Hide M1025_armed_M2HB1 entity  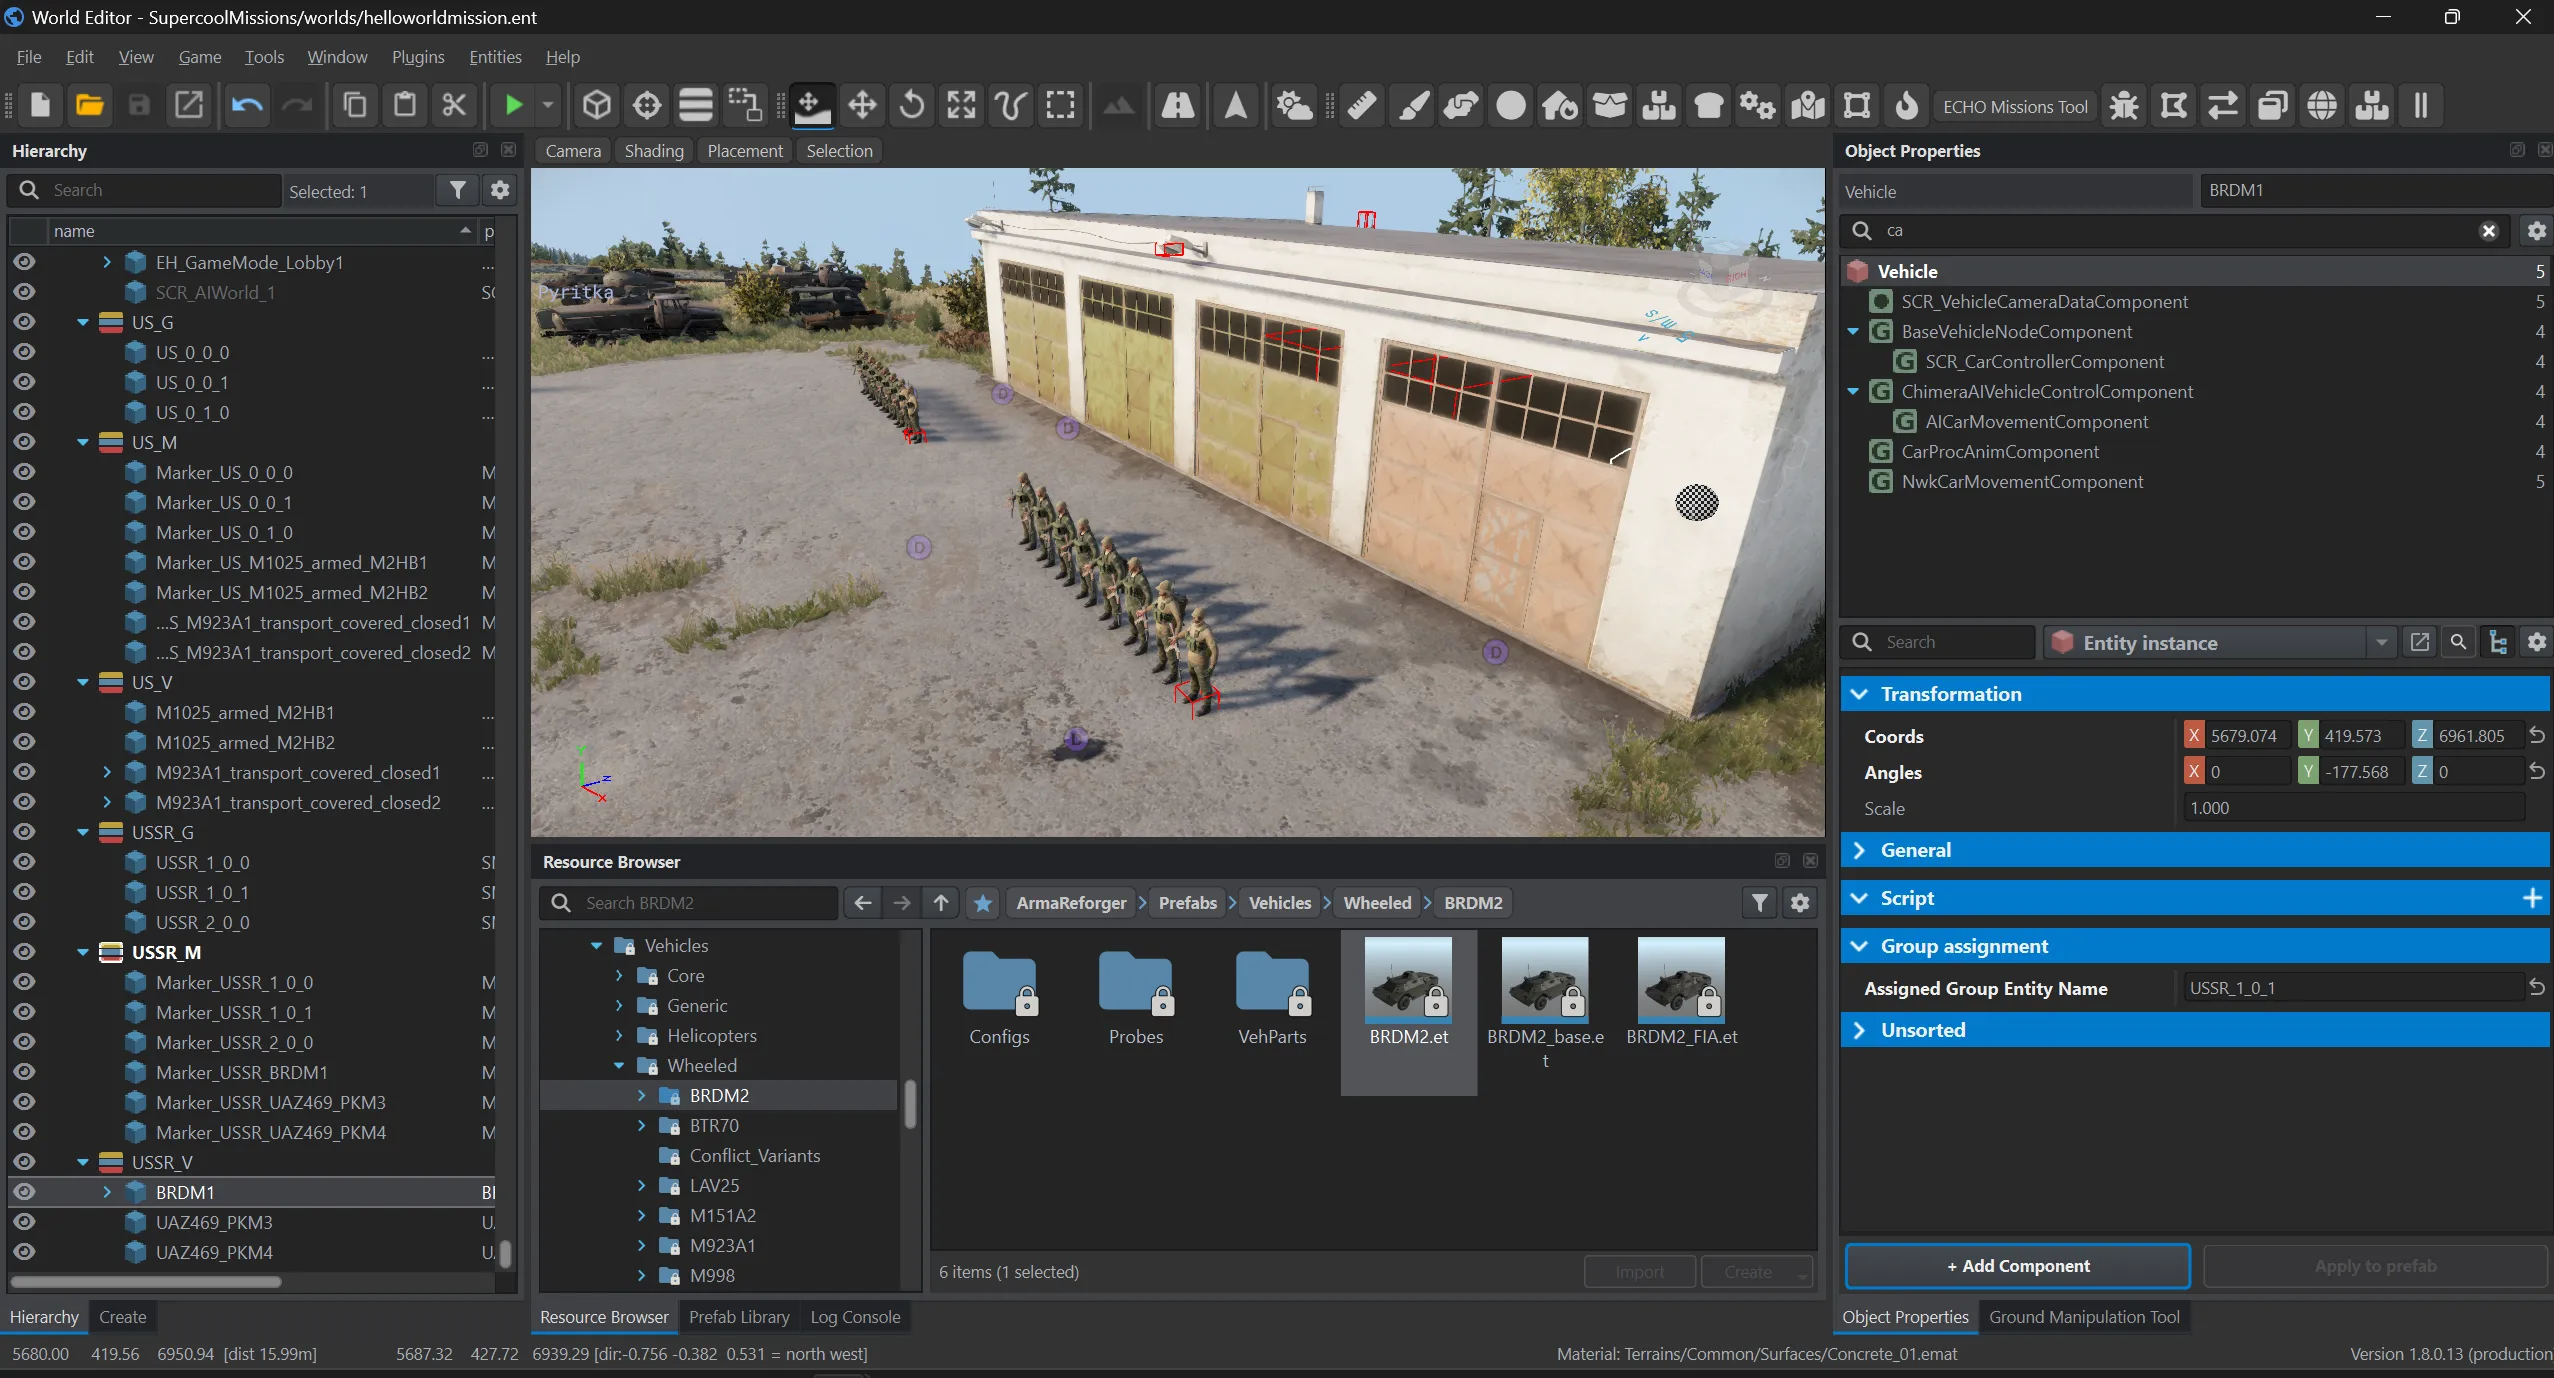point(24,712)
